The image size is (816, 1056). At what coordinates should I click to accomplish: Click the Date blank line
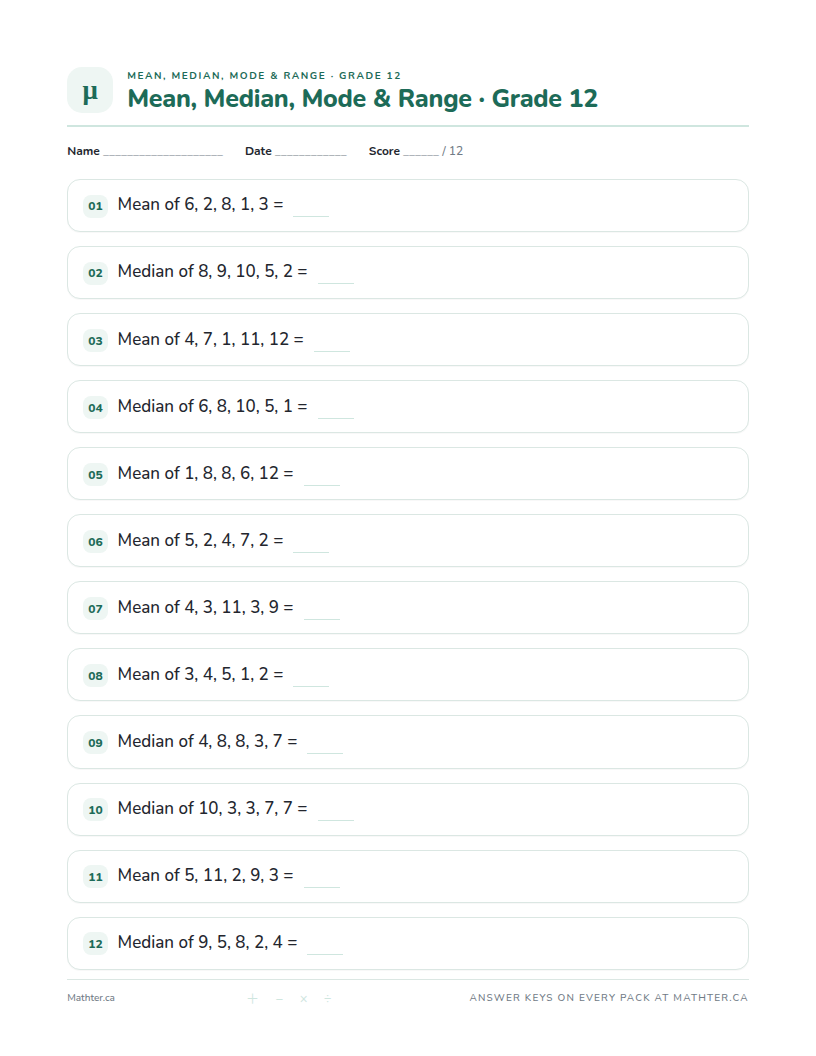310,154
